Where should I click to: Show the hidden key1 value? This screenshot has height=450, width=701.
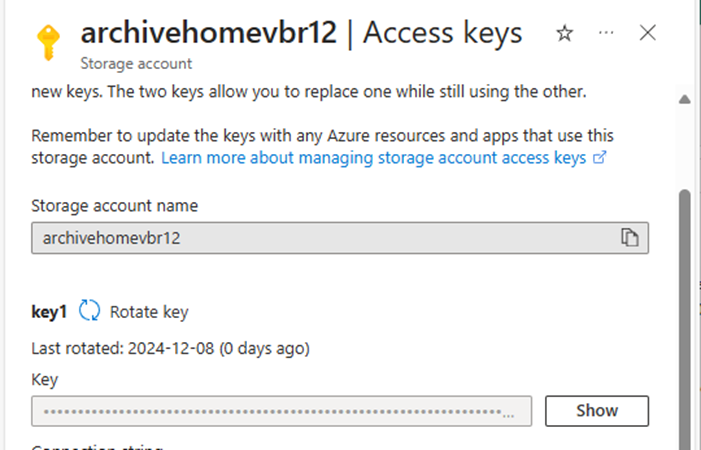(x=597, y=411)
